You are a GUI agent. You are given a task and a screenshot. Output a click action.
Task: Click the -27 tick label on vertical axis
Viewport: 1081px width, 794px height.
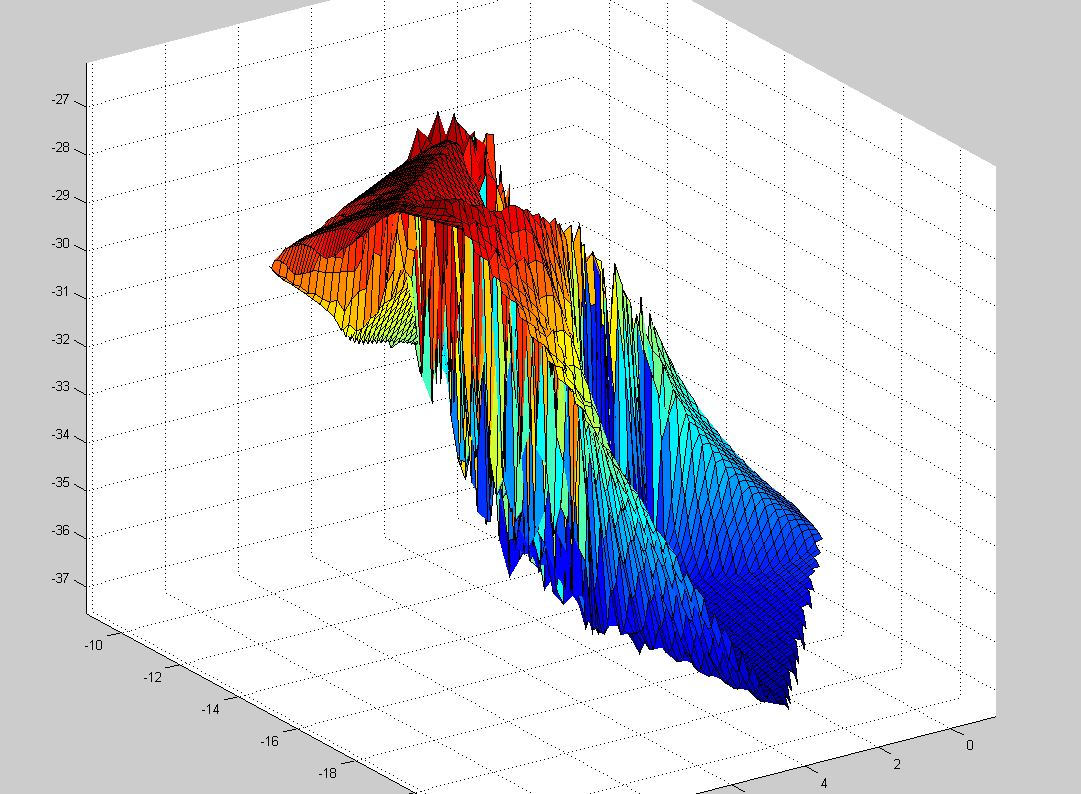pos(62,100)
